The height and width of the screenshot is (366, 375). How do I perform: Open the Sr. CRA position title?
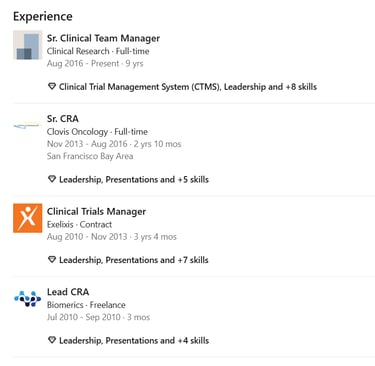(63, 119)
